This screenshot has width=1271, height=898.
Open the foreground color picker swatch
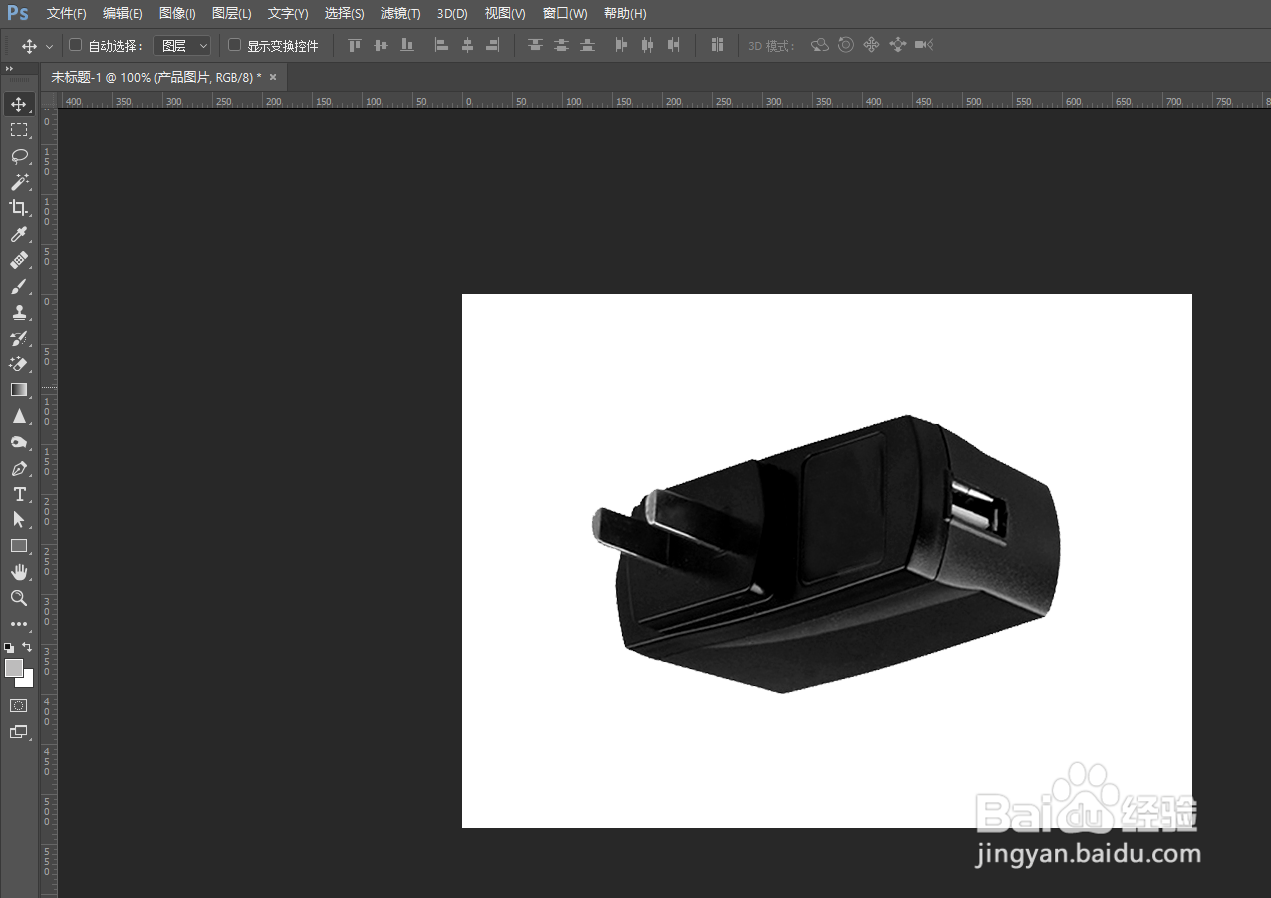tap(13, 668)
